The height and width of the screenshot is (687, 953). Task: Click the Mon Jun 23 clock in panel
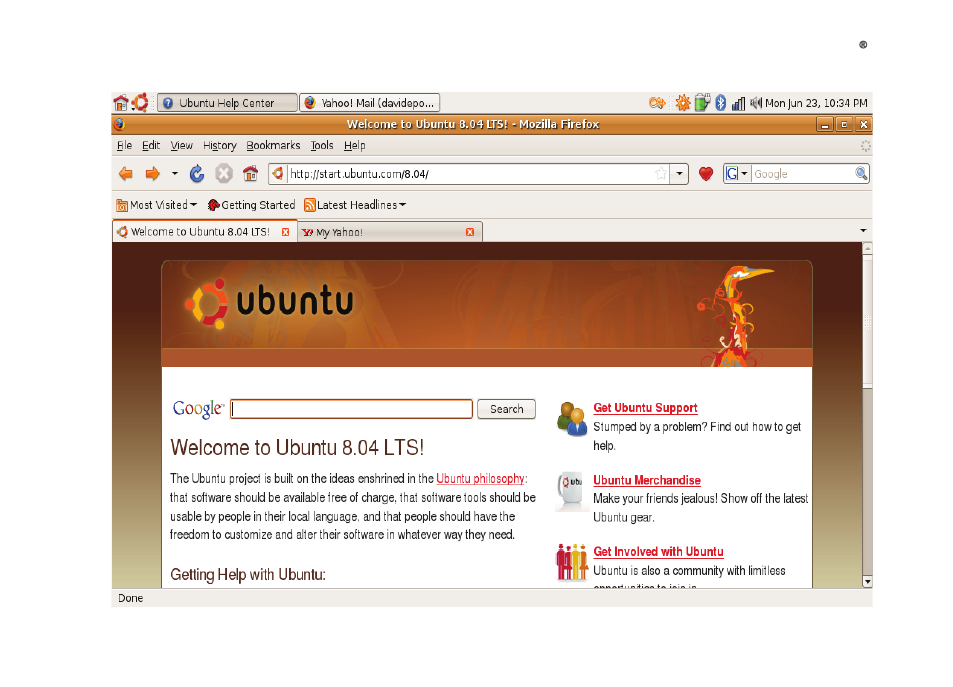816,103
